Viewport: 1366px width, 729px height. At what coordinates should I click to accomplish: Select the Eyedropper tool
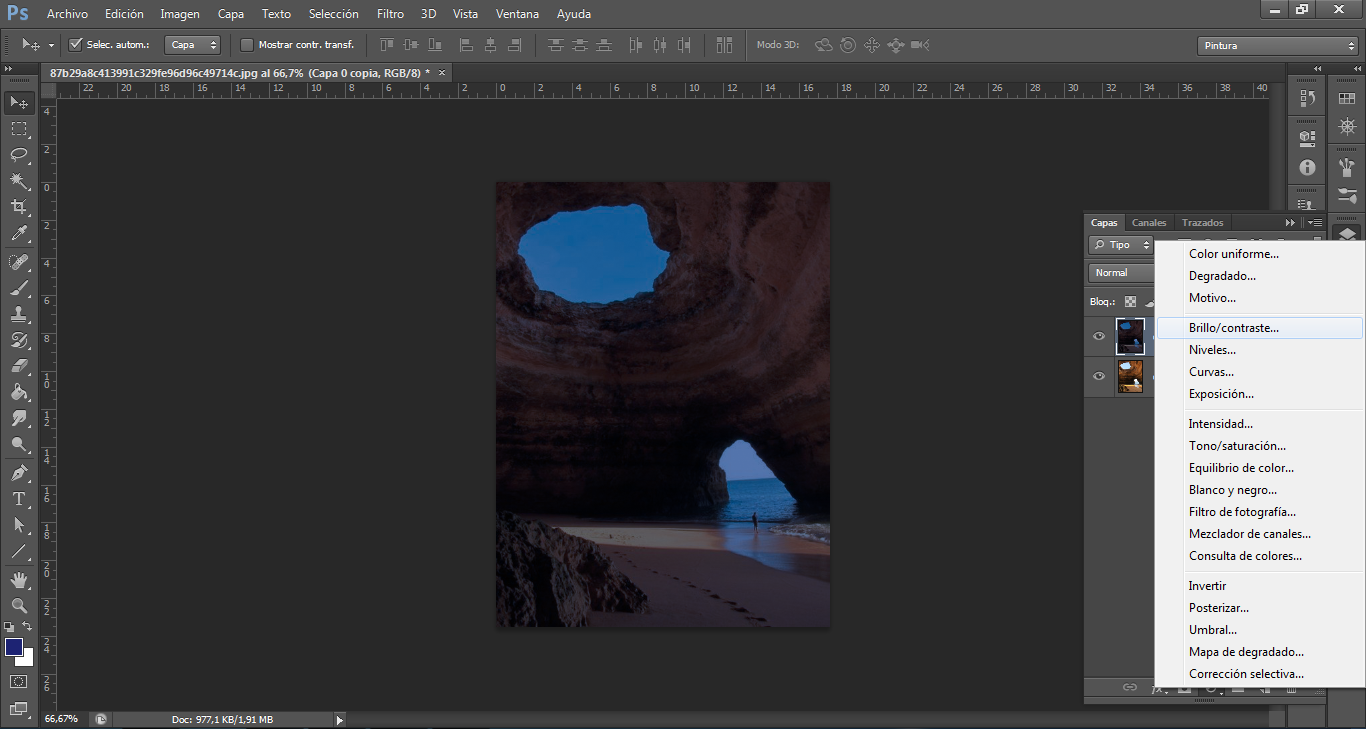(19, 233)
